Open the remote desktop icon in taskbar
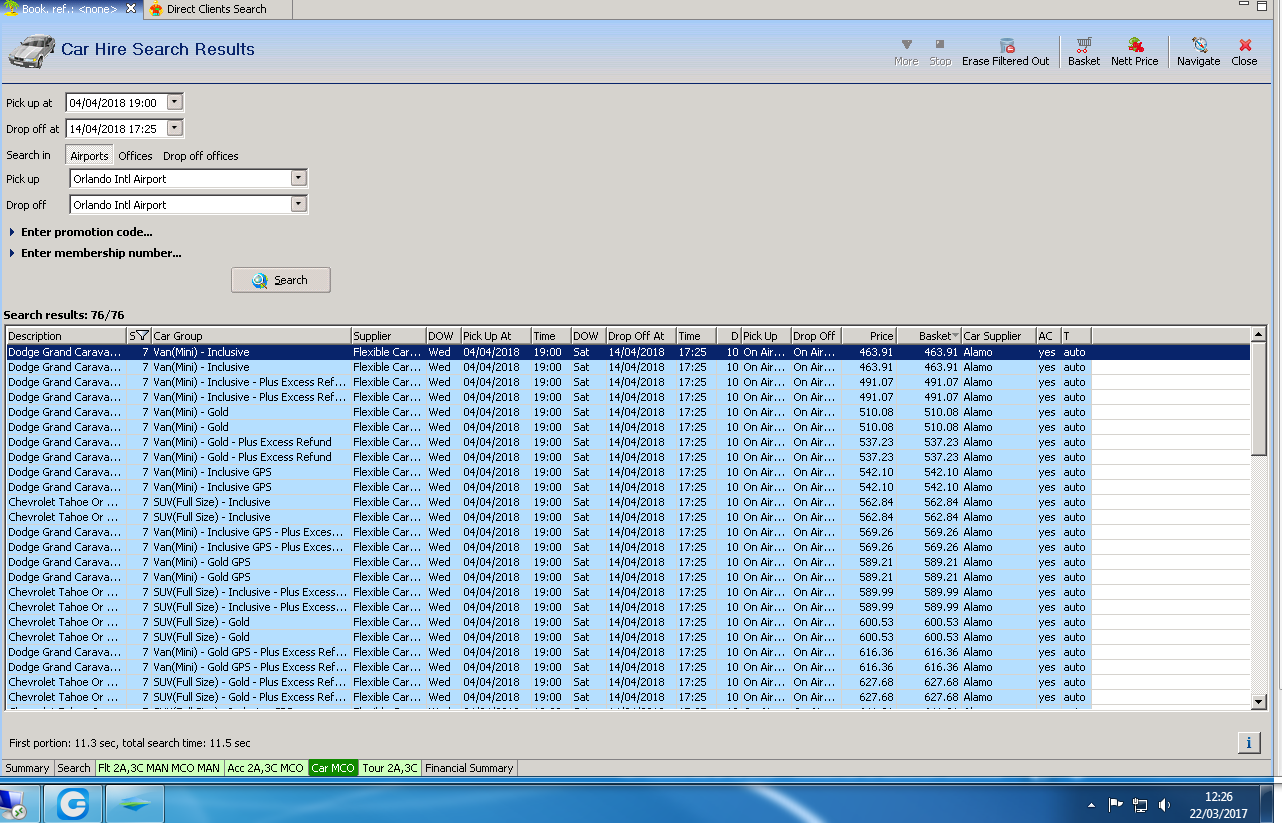Image resolution: width=1282 pixels, height=823 pixels. point(13,803)
